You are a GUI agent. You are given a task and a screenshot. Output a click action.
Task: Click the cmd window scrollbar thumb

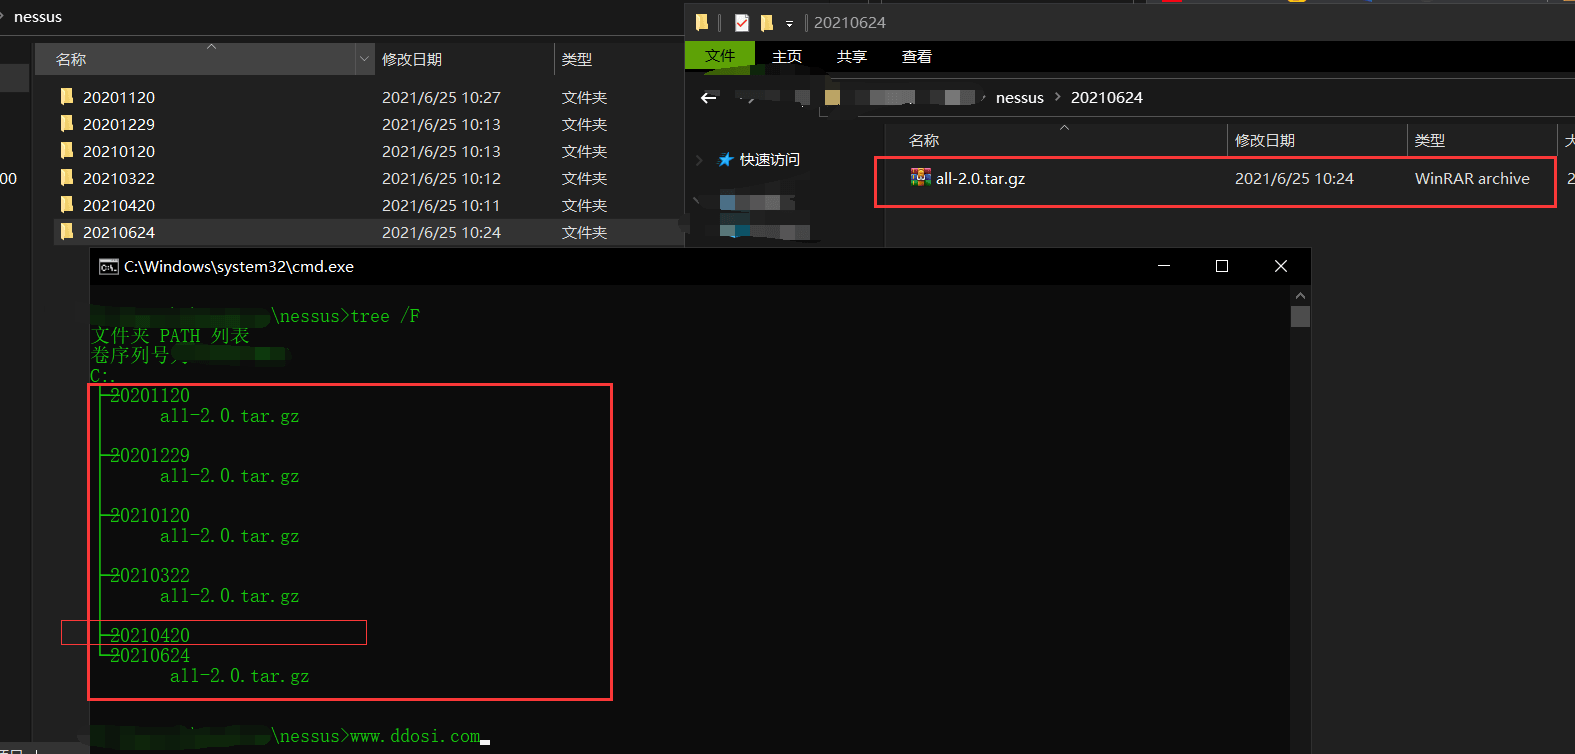click(1300, 317)
